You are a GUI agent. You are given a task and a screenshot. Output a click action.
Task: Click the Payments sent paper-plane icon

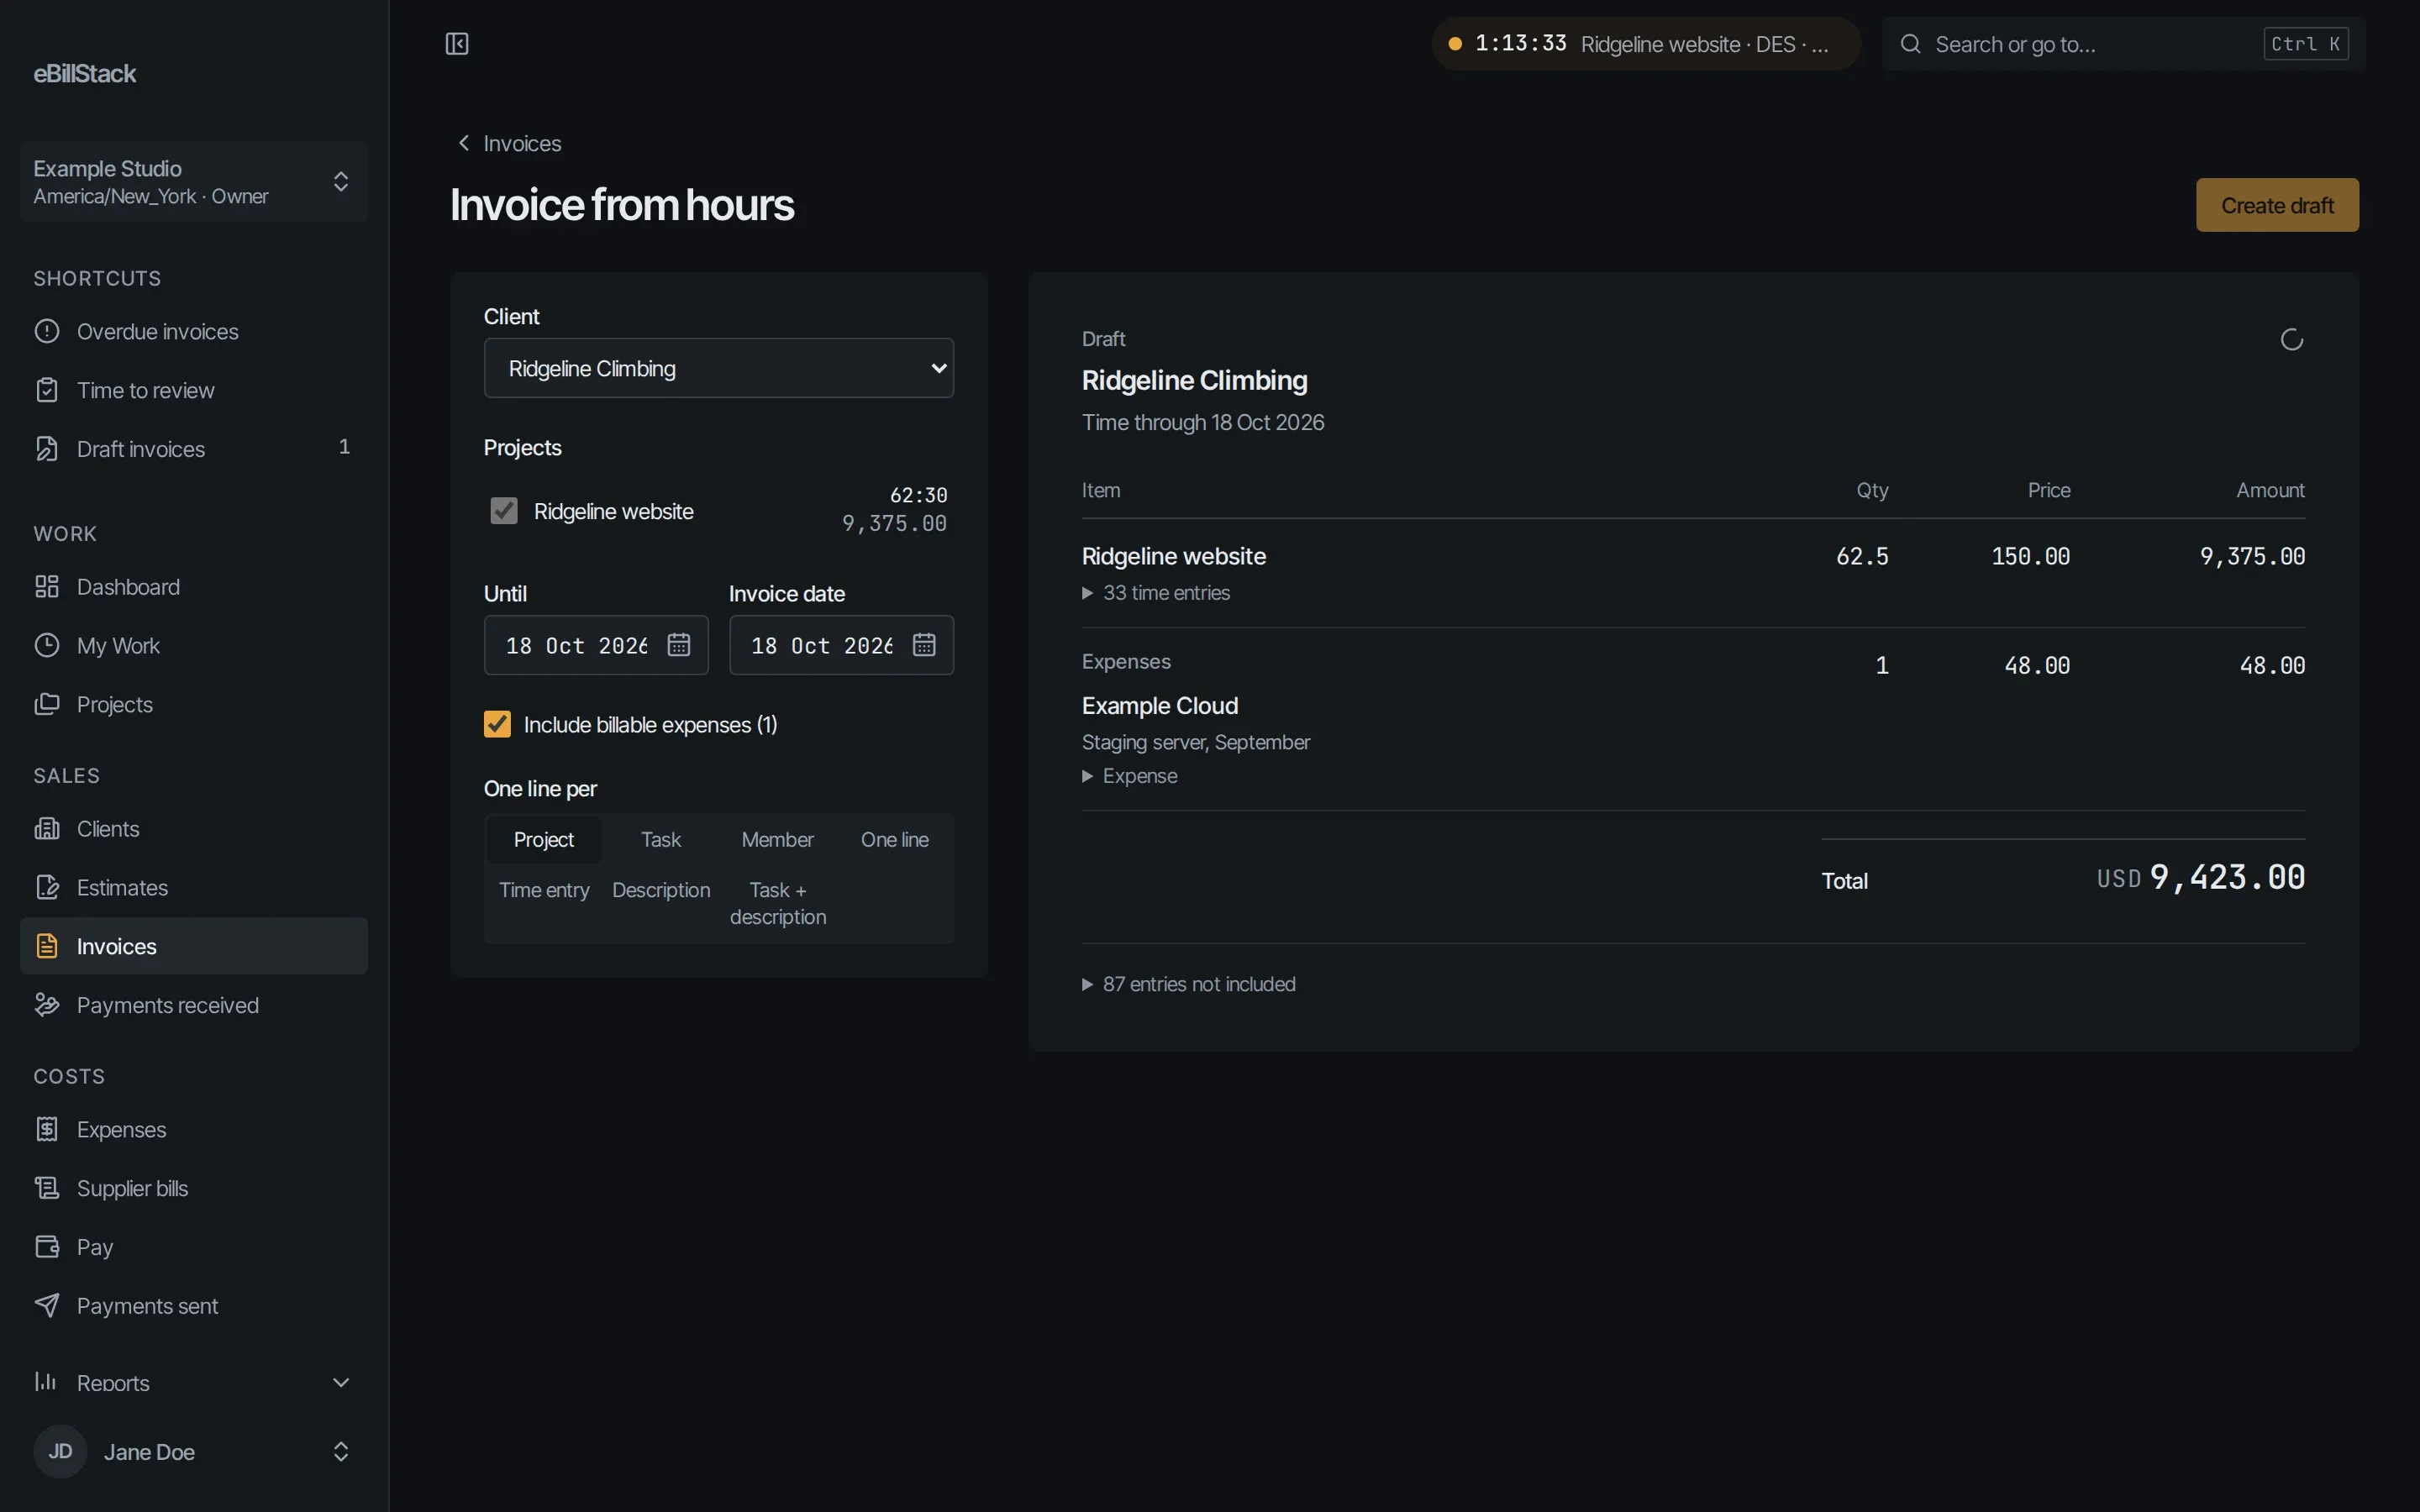47,1305
